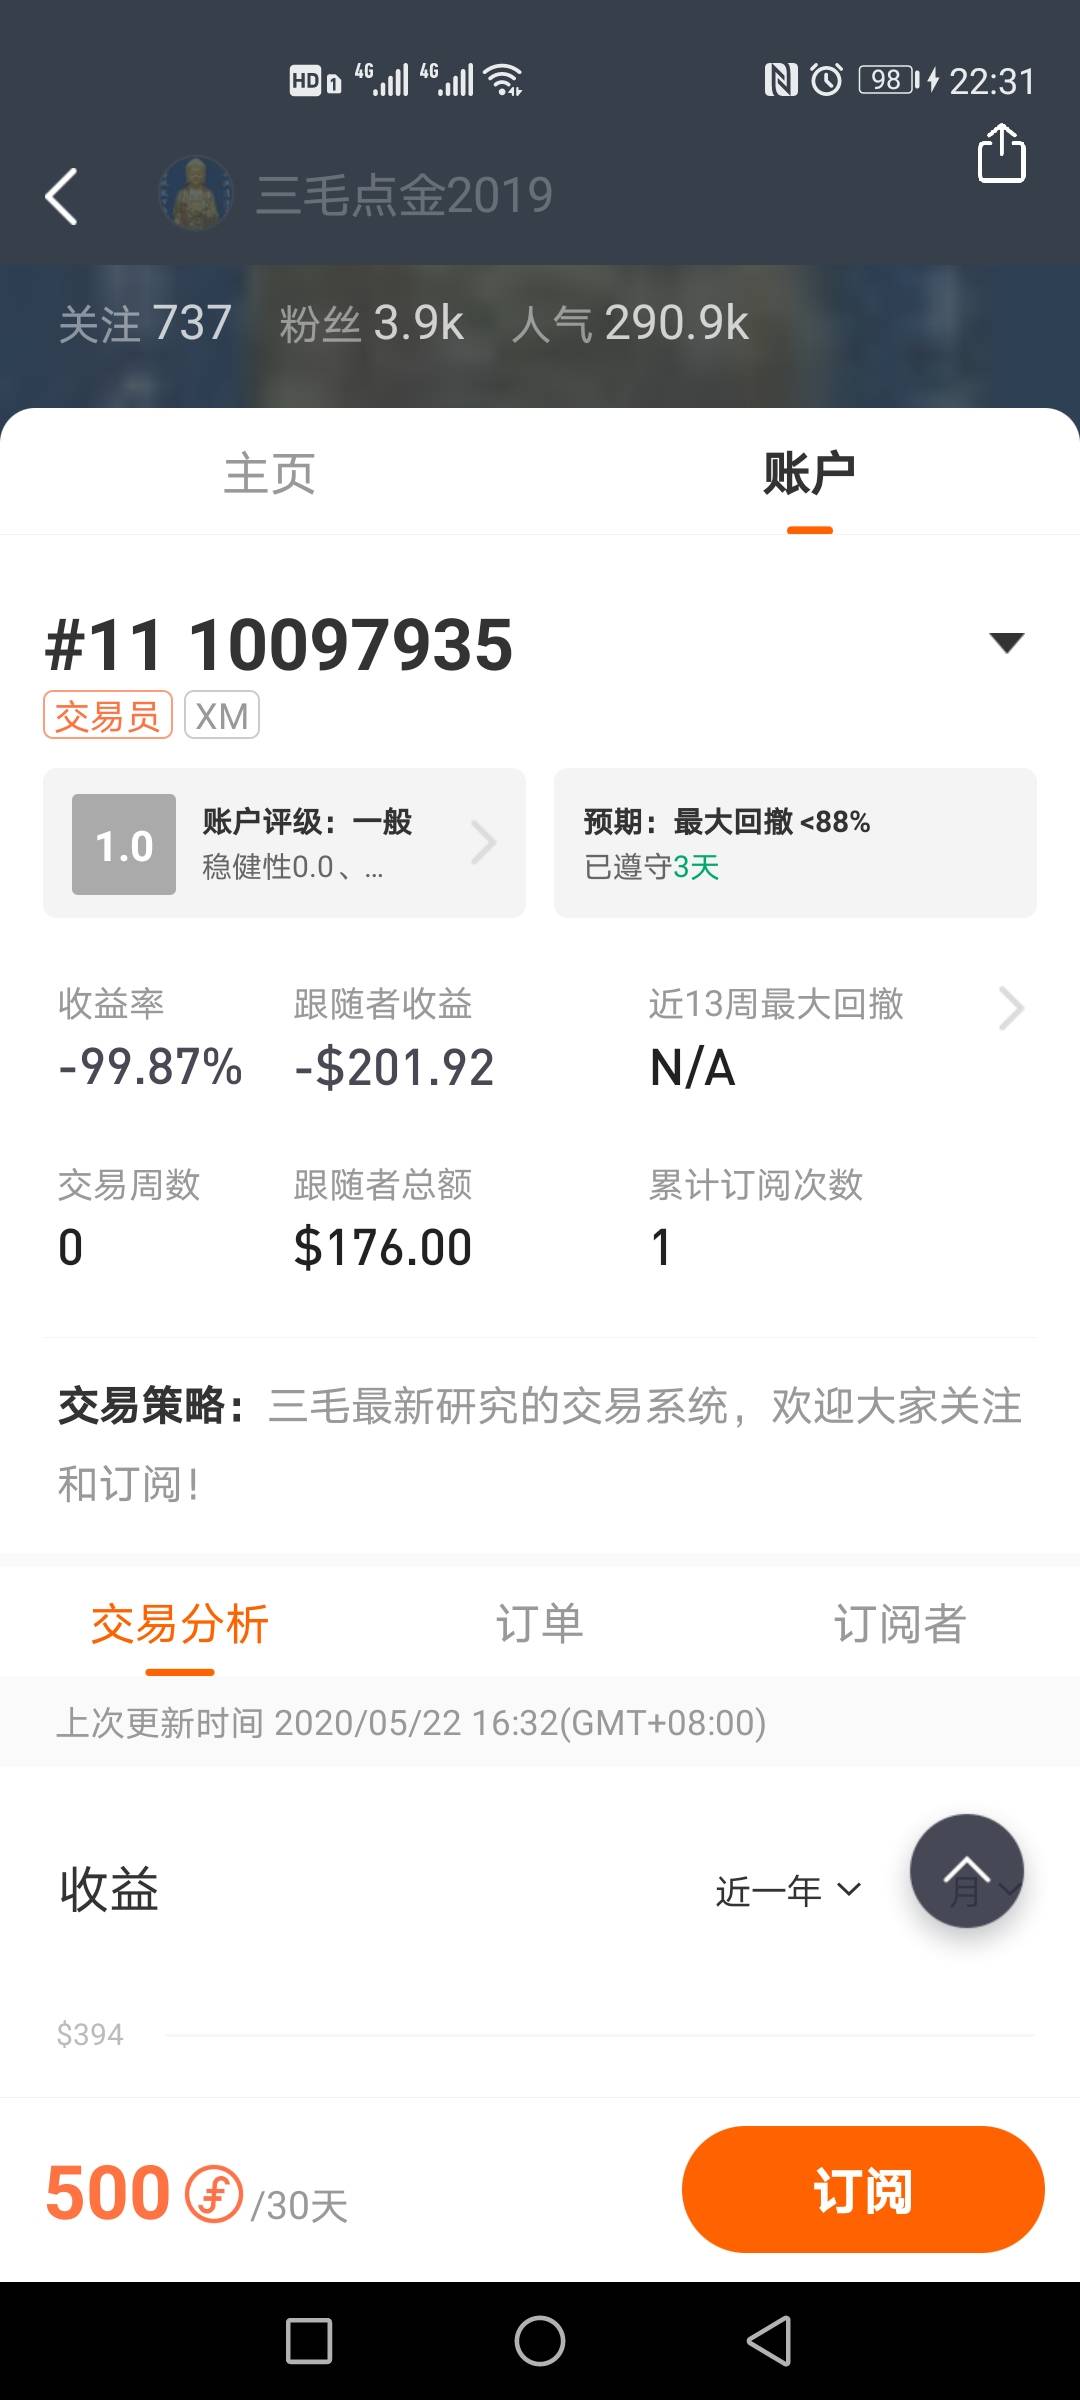The height and width of the screenshot is (2400, 1080).
Task: Tap the share icon at top right
Action: (1001, 154)
